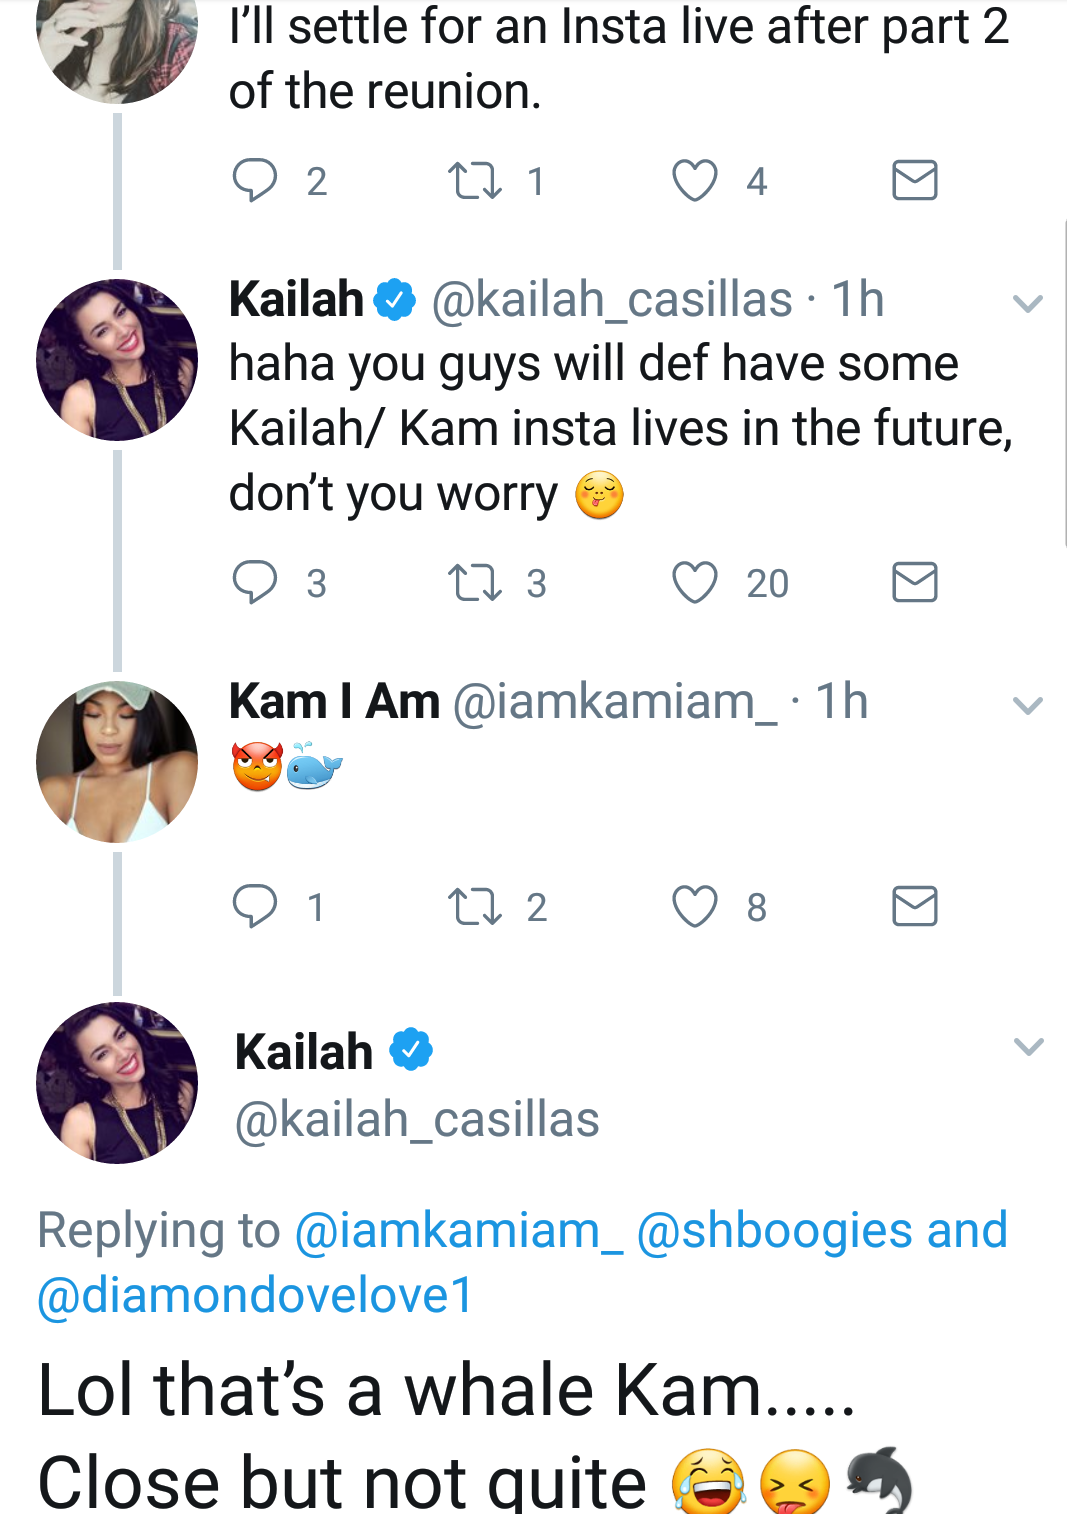Retweet the top Insta live reunion tweet
1067x1514 pixels.
point(475,180)
